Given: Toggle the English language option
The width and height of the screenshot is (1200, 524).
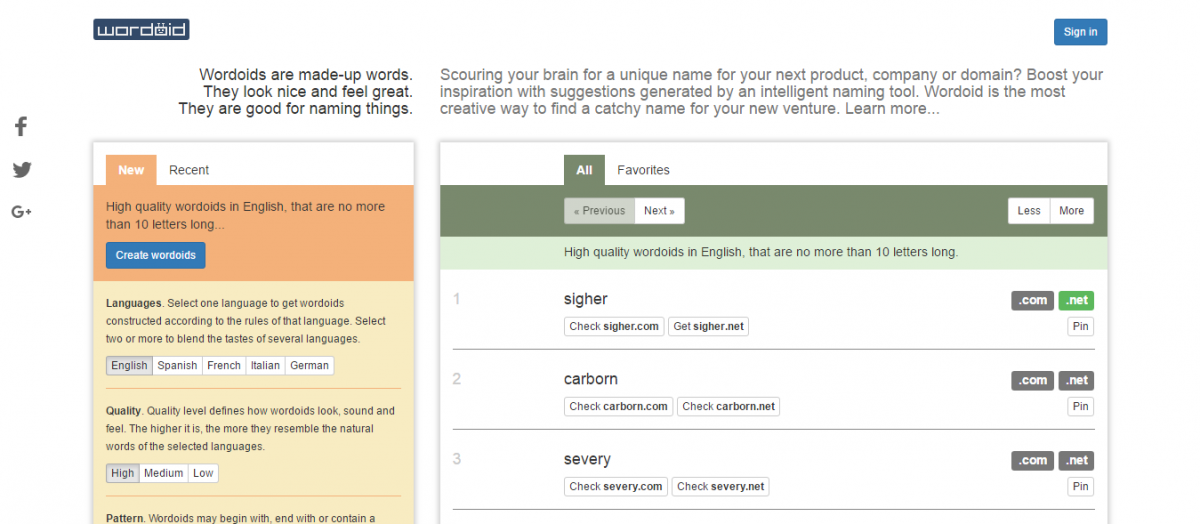Looking at the screenshot, I should click(x=129, y=366).
